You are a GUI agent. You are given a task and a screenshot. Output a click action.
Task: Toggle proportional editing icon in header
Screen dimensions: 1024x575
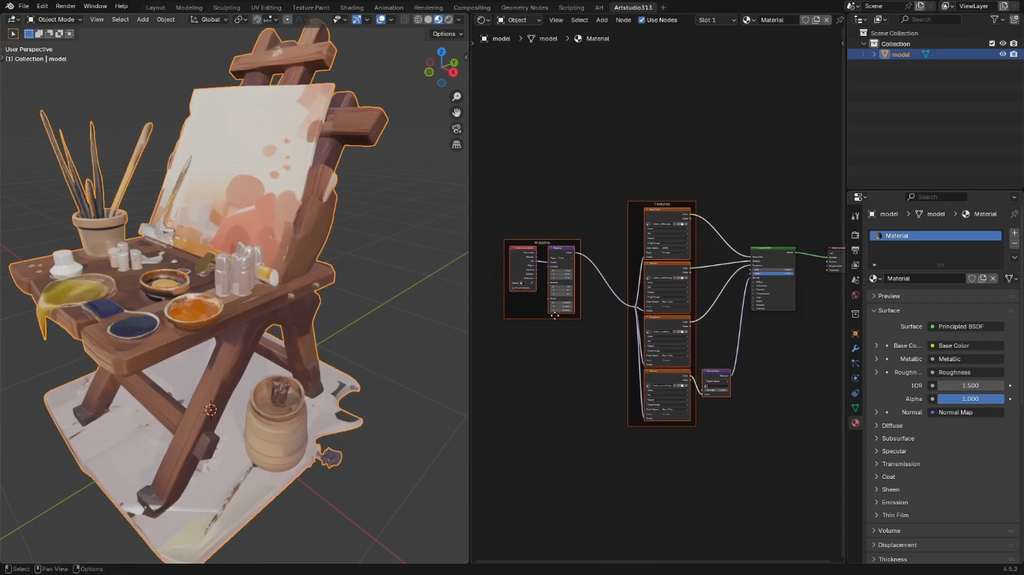(x=287, y=20)
